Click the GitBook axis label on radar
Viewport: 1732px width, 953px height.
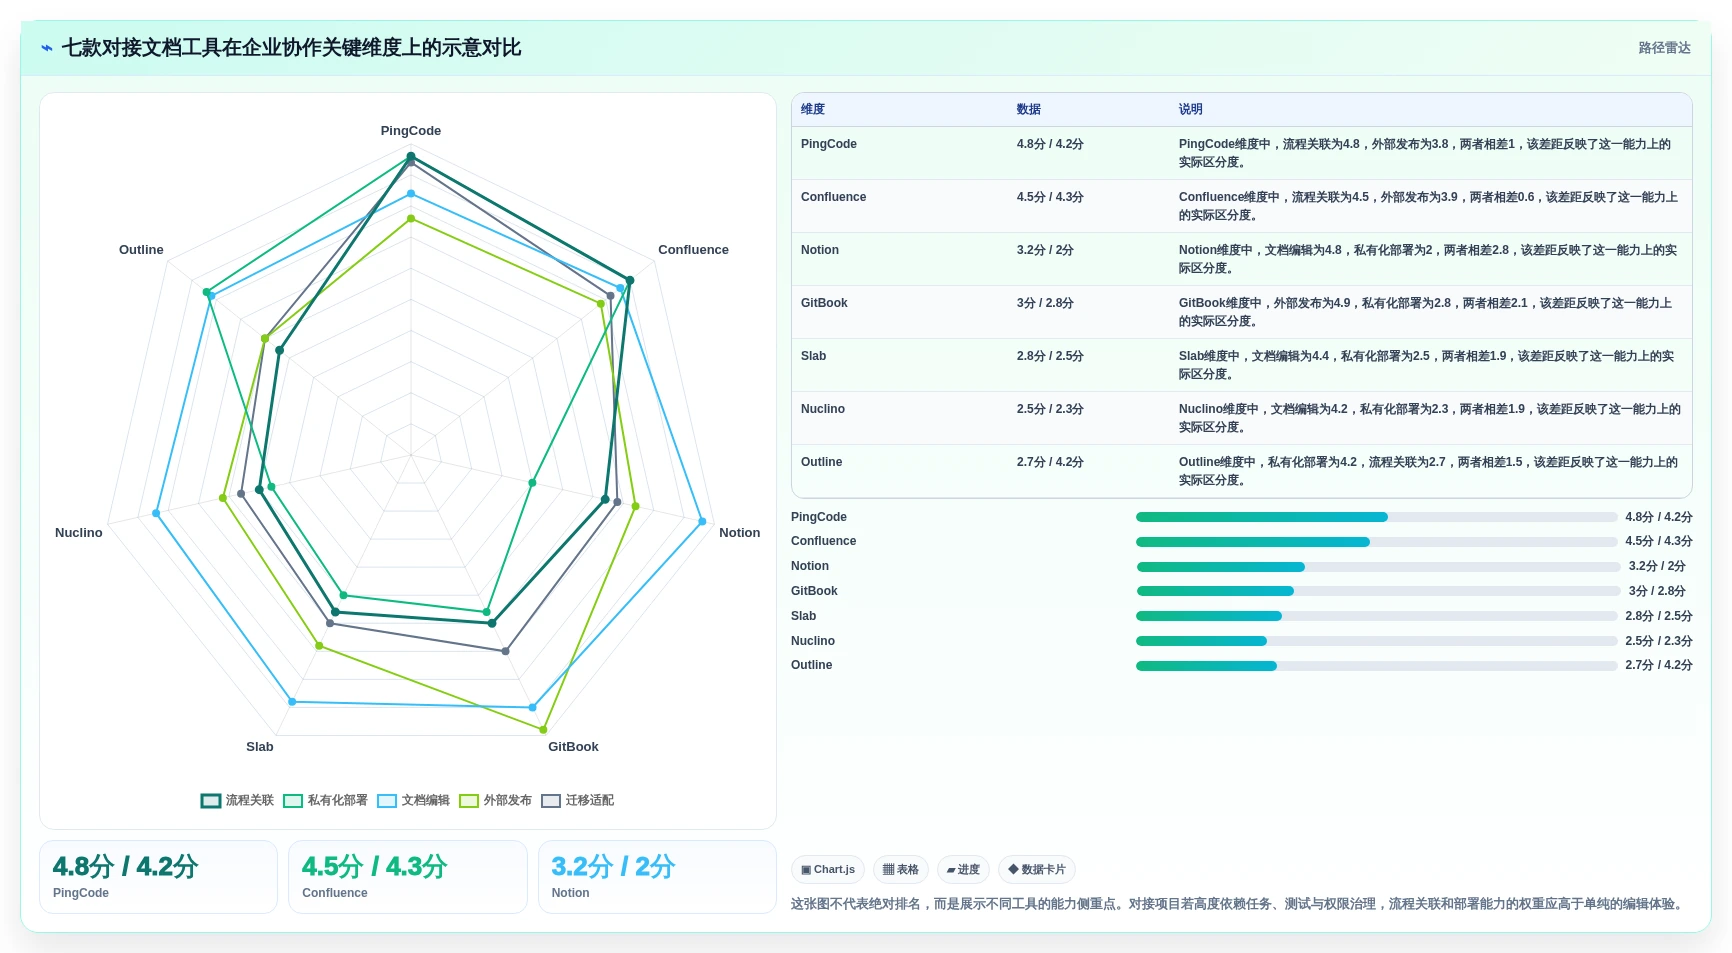(x=573, y=747)
